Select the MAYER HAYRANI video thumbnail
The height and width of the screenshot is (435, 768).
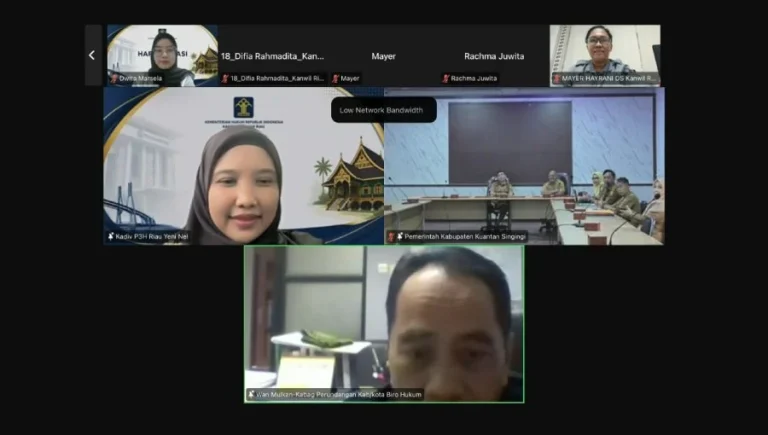pos(605,55)
